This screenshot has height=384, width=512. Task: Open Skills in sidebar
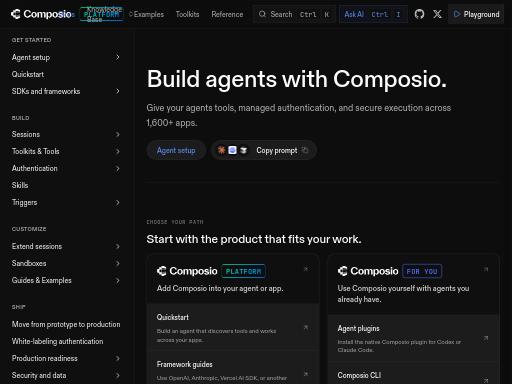tap(20, 185)
